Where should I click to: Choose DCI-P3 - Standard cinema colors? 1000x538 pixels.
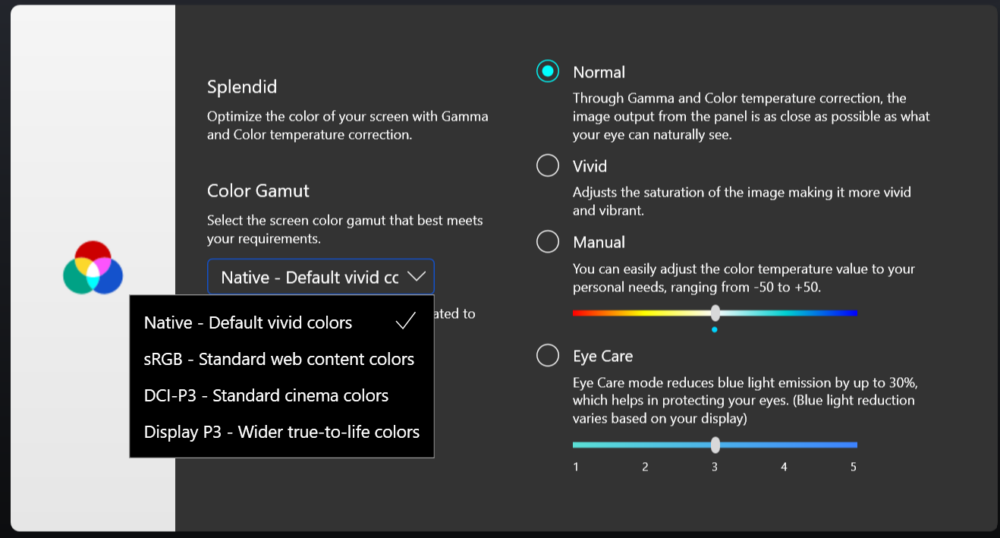coord(266,395)
